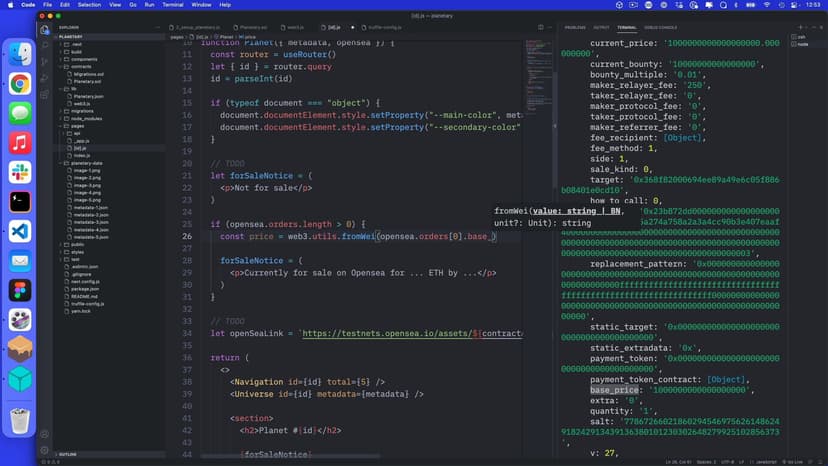The width and height of the screenshot is (828, 466).
Task: Launch Google Chrome from the dock
Action: pyautogui.click(x=20, y=84)
